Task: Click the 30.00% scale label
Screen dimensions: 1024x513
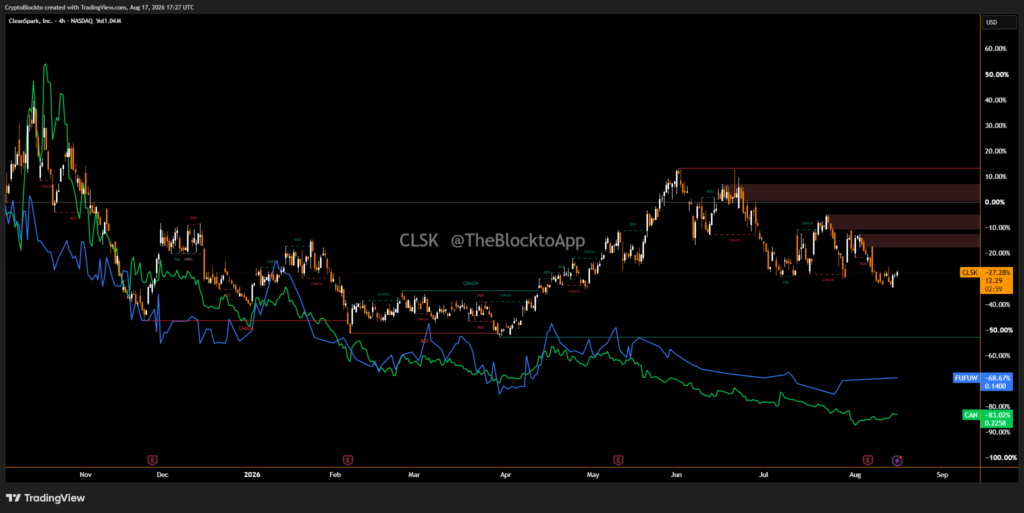Action: coord(995,125)
